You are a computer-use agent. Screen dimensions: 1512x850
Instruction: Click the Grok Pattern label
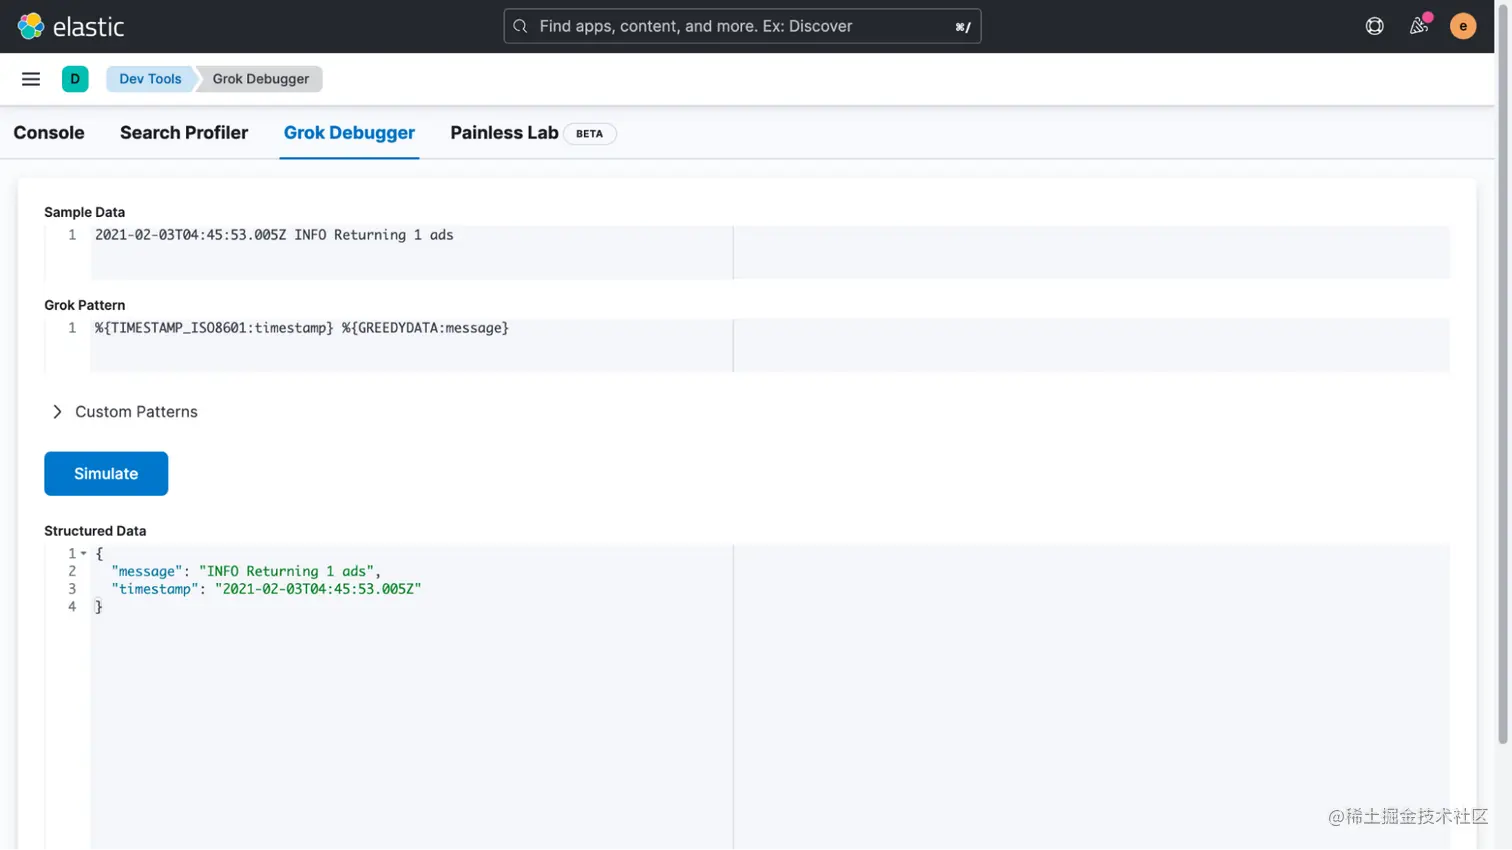(84, 305)
